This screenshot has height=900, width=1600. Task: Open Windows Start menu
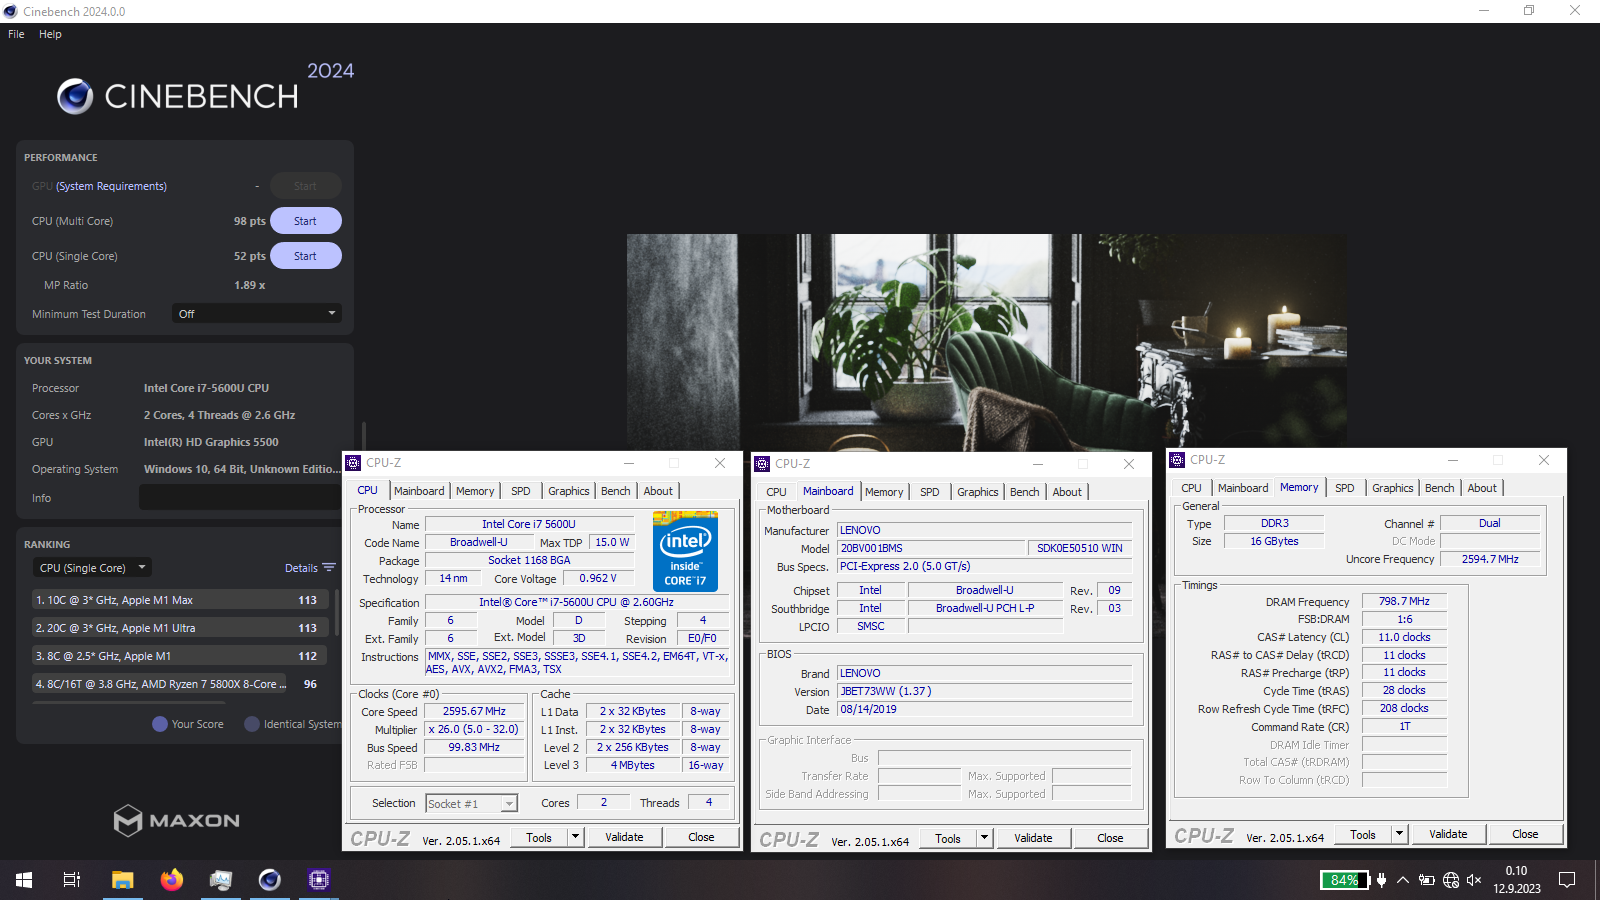click(24, 880)
